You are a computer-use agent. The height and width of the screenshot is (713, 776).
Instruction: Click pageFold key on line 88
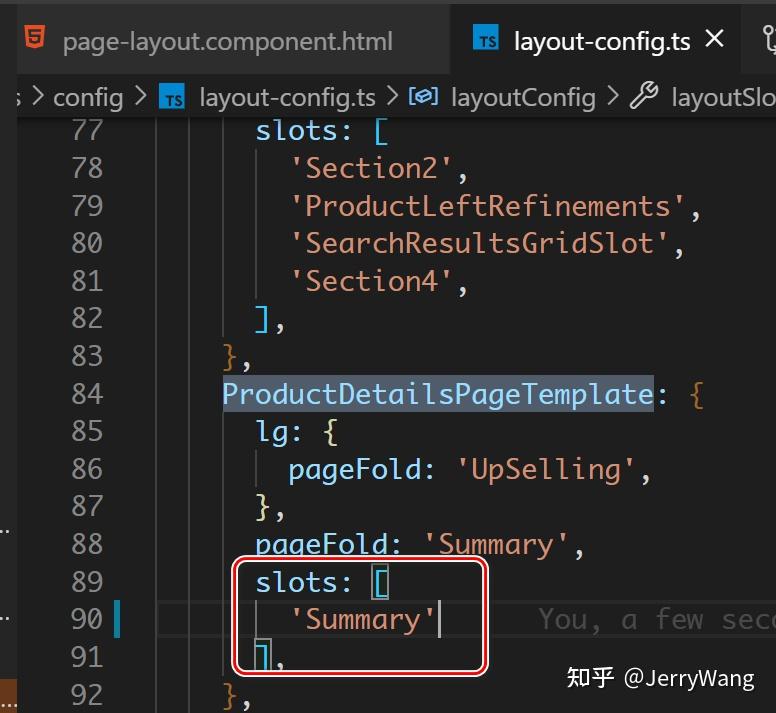tap(322, 544)
